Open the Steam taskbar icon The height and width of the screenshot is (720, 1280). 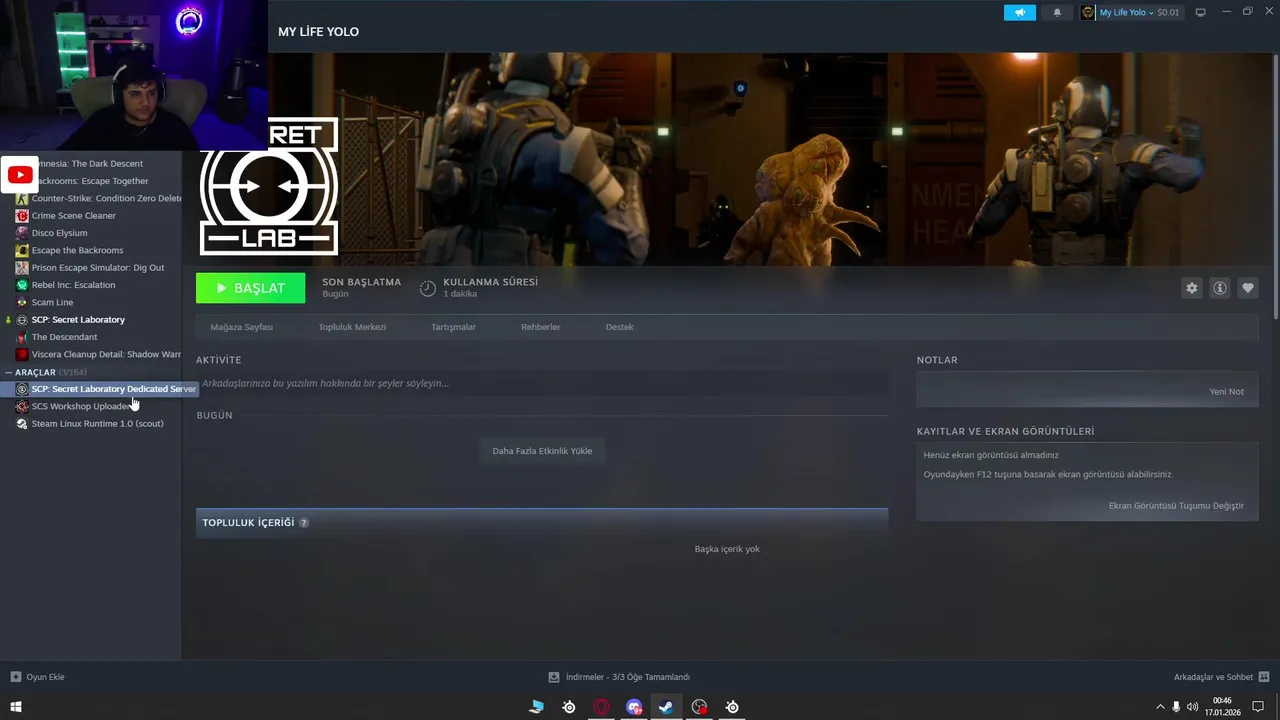tap(666, 707)
